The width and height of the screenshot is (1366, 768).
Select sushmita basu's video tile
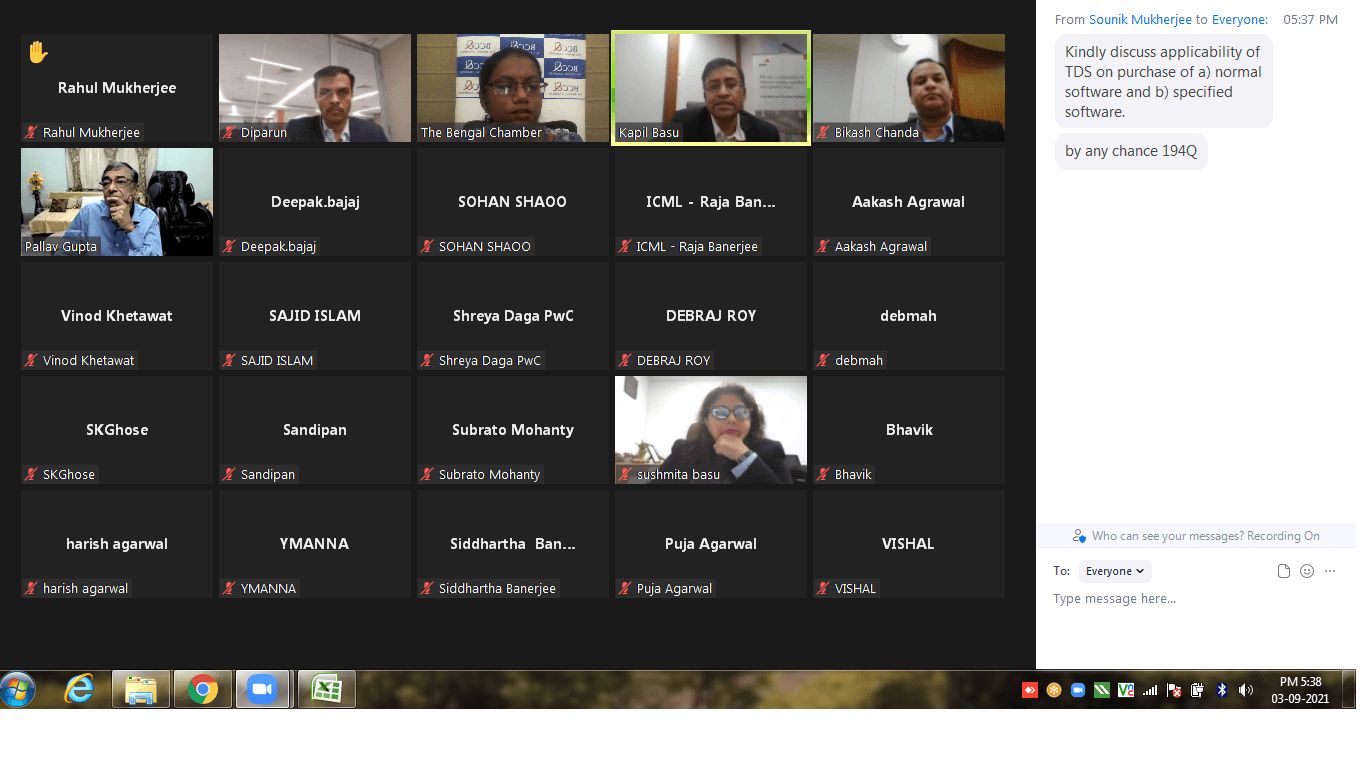coord(711,430)
